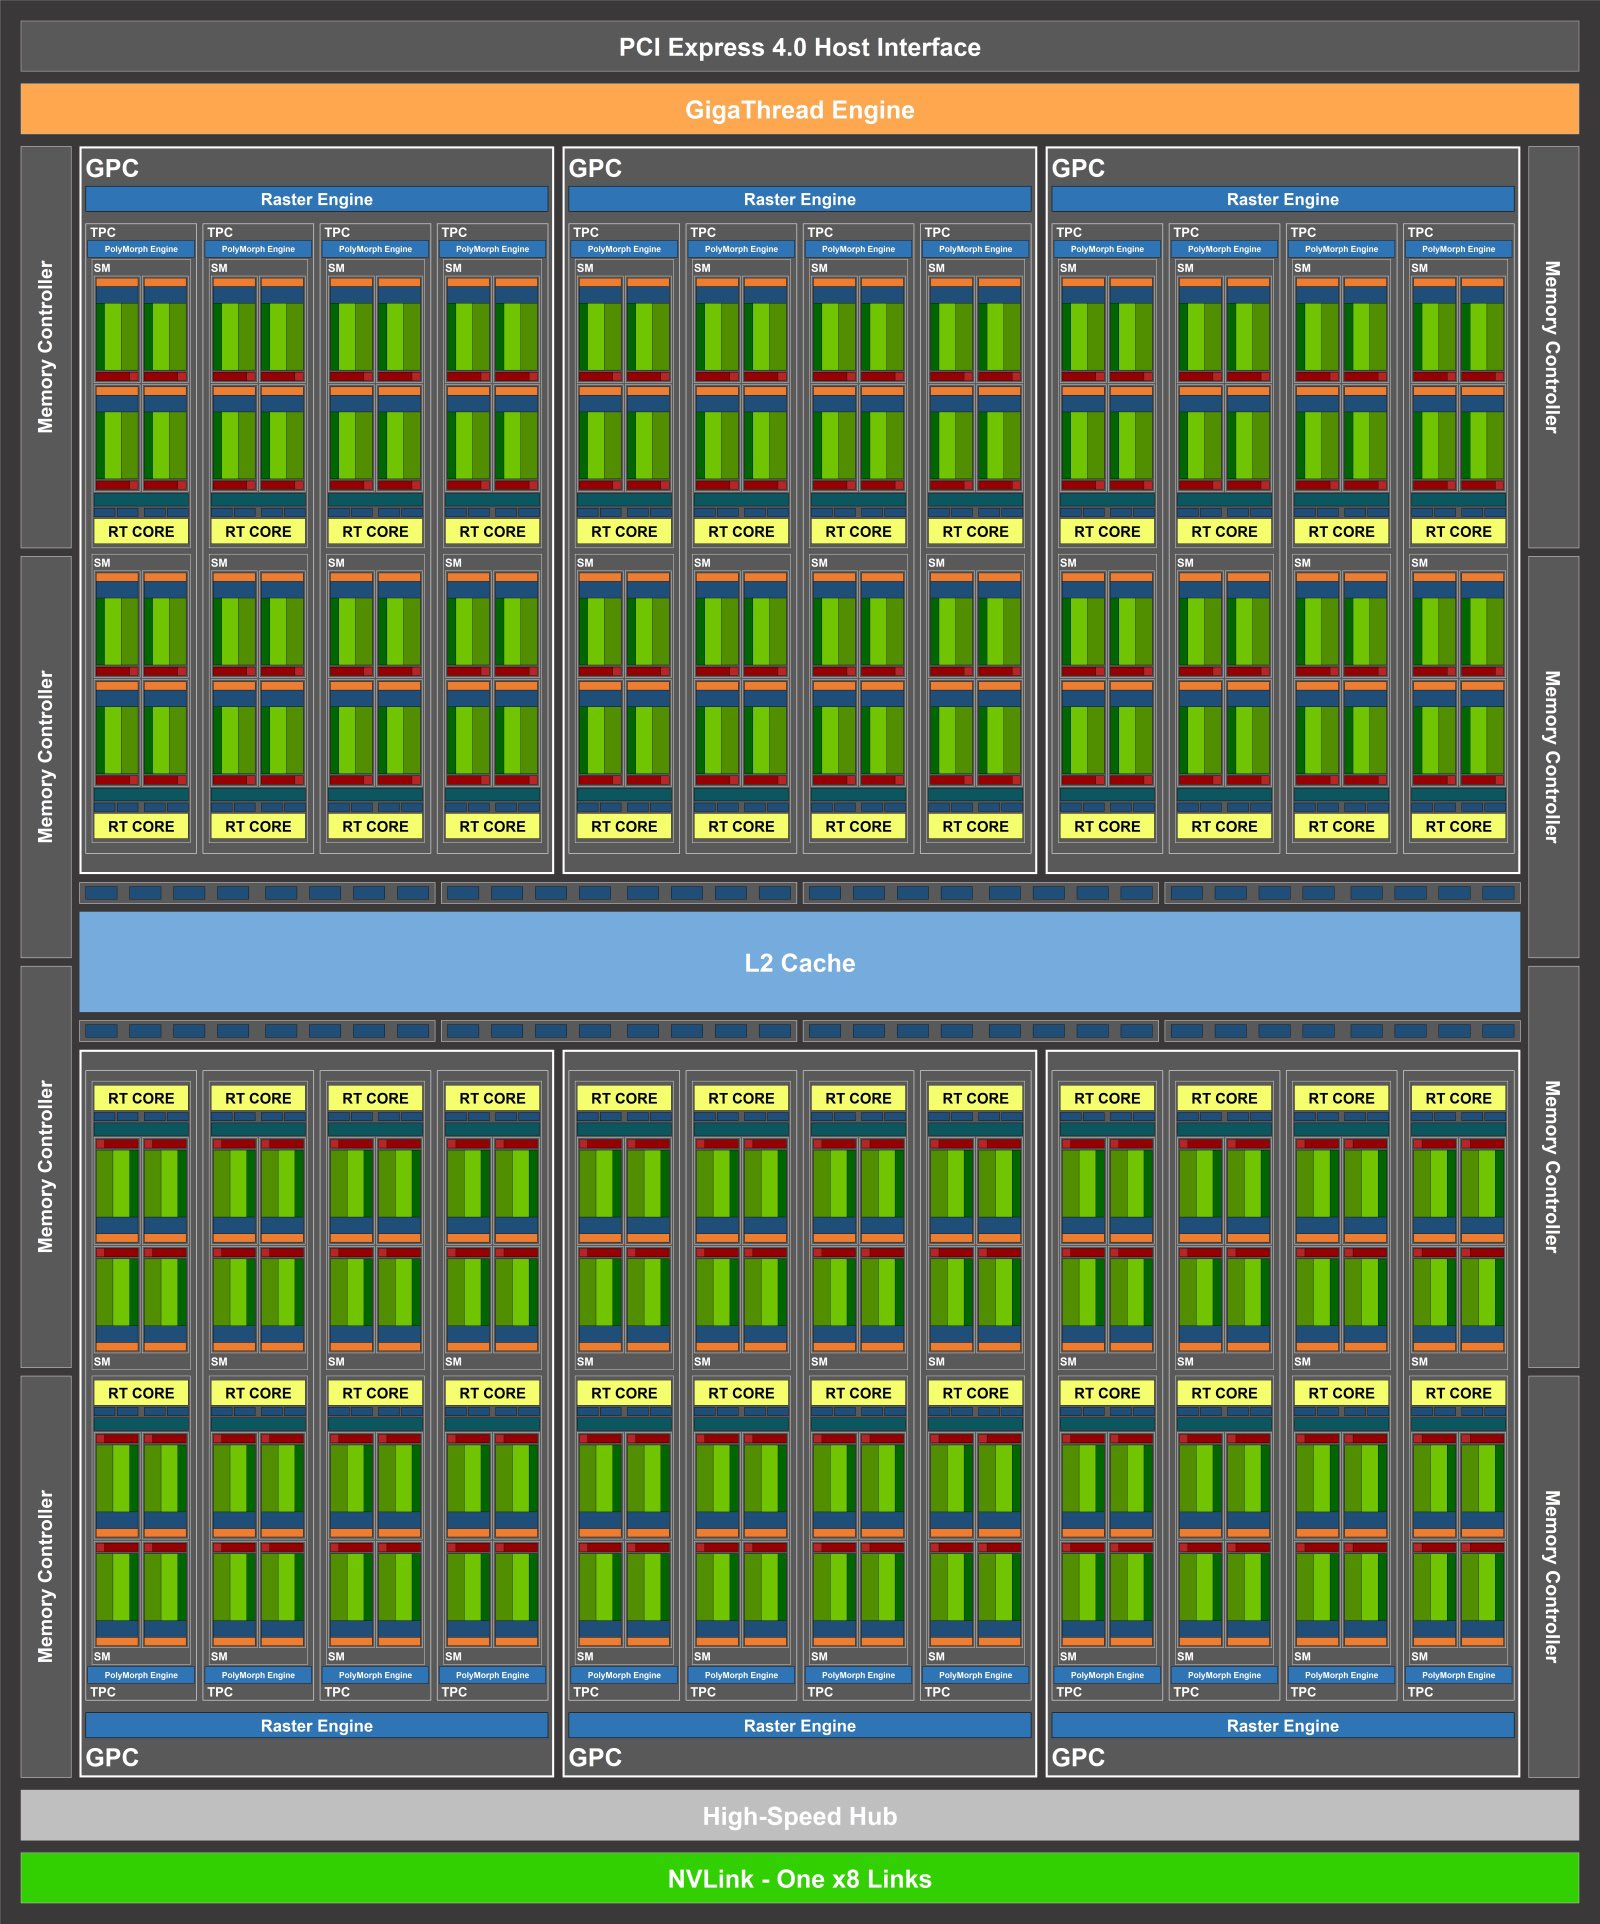Click the GPC label of the bottom-right cluster
The image size is (1600, 1924).
(x=1078, y=1757)
